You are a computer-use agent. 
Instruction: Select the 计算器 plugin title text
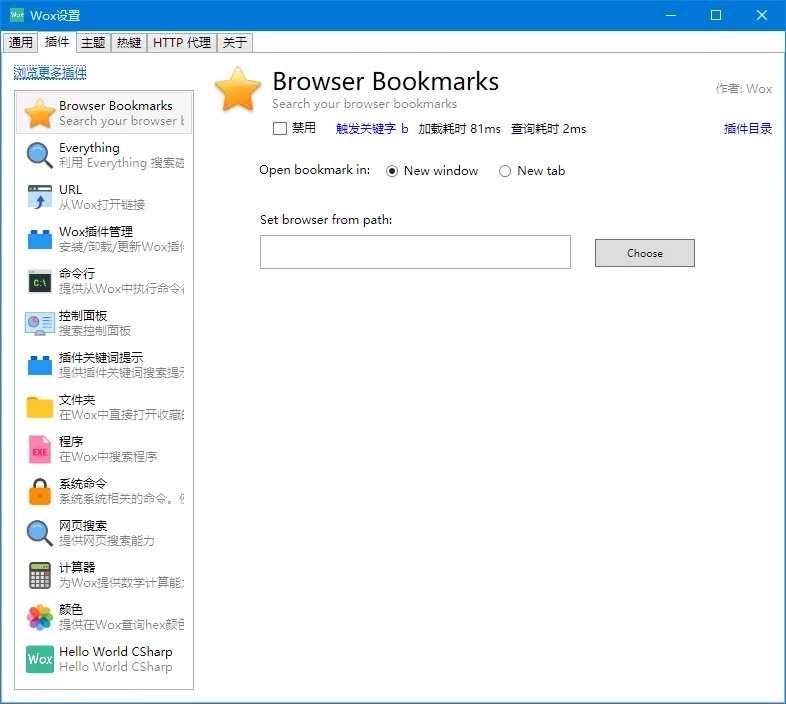(77, 567)
